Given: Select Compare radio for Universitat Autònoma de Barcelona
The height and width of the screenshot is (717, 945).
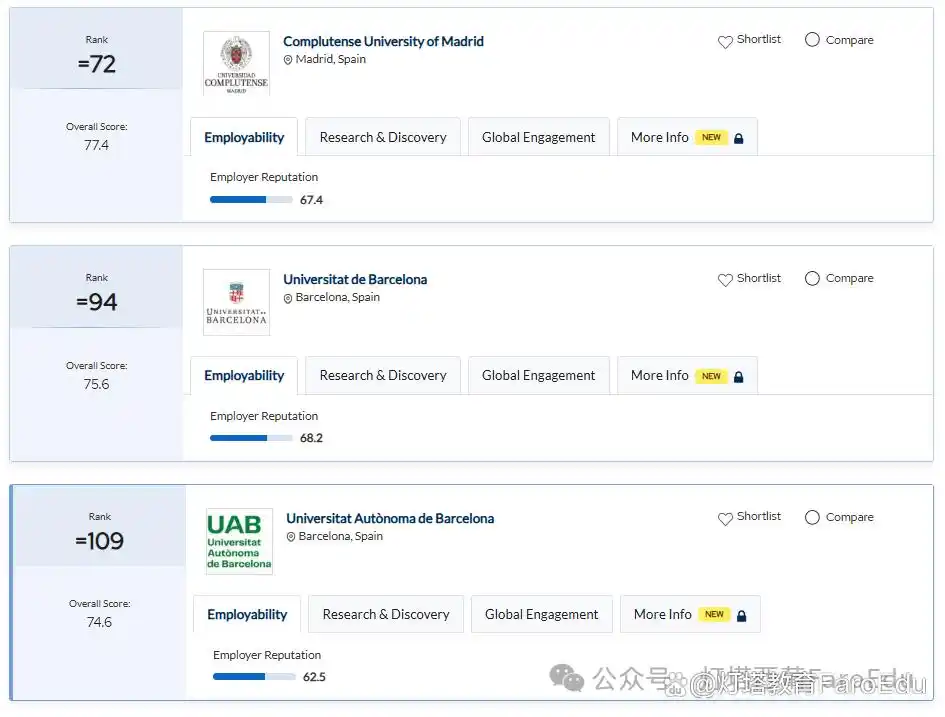Looking at the screenshot, I should (812, 518).
